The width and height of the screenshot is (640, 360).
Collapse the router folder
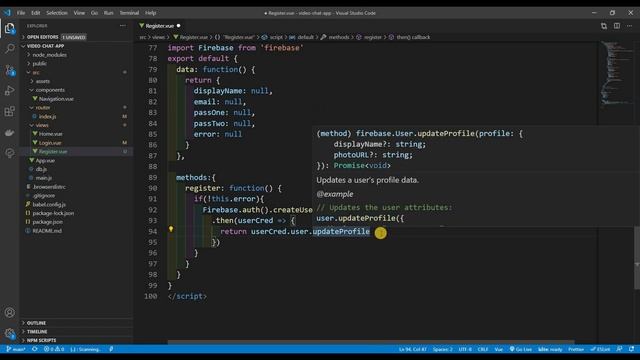(x=76, y=108)
